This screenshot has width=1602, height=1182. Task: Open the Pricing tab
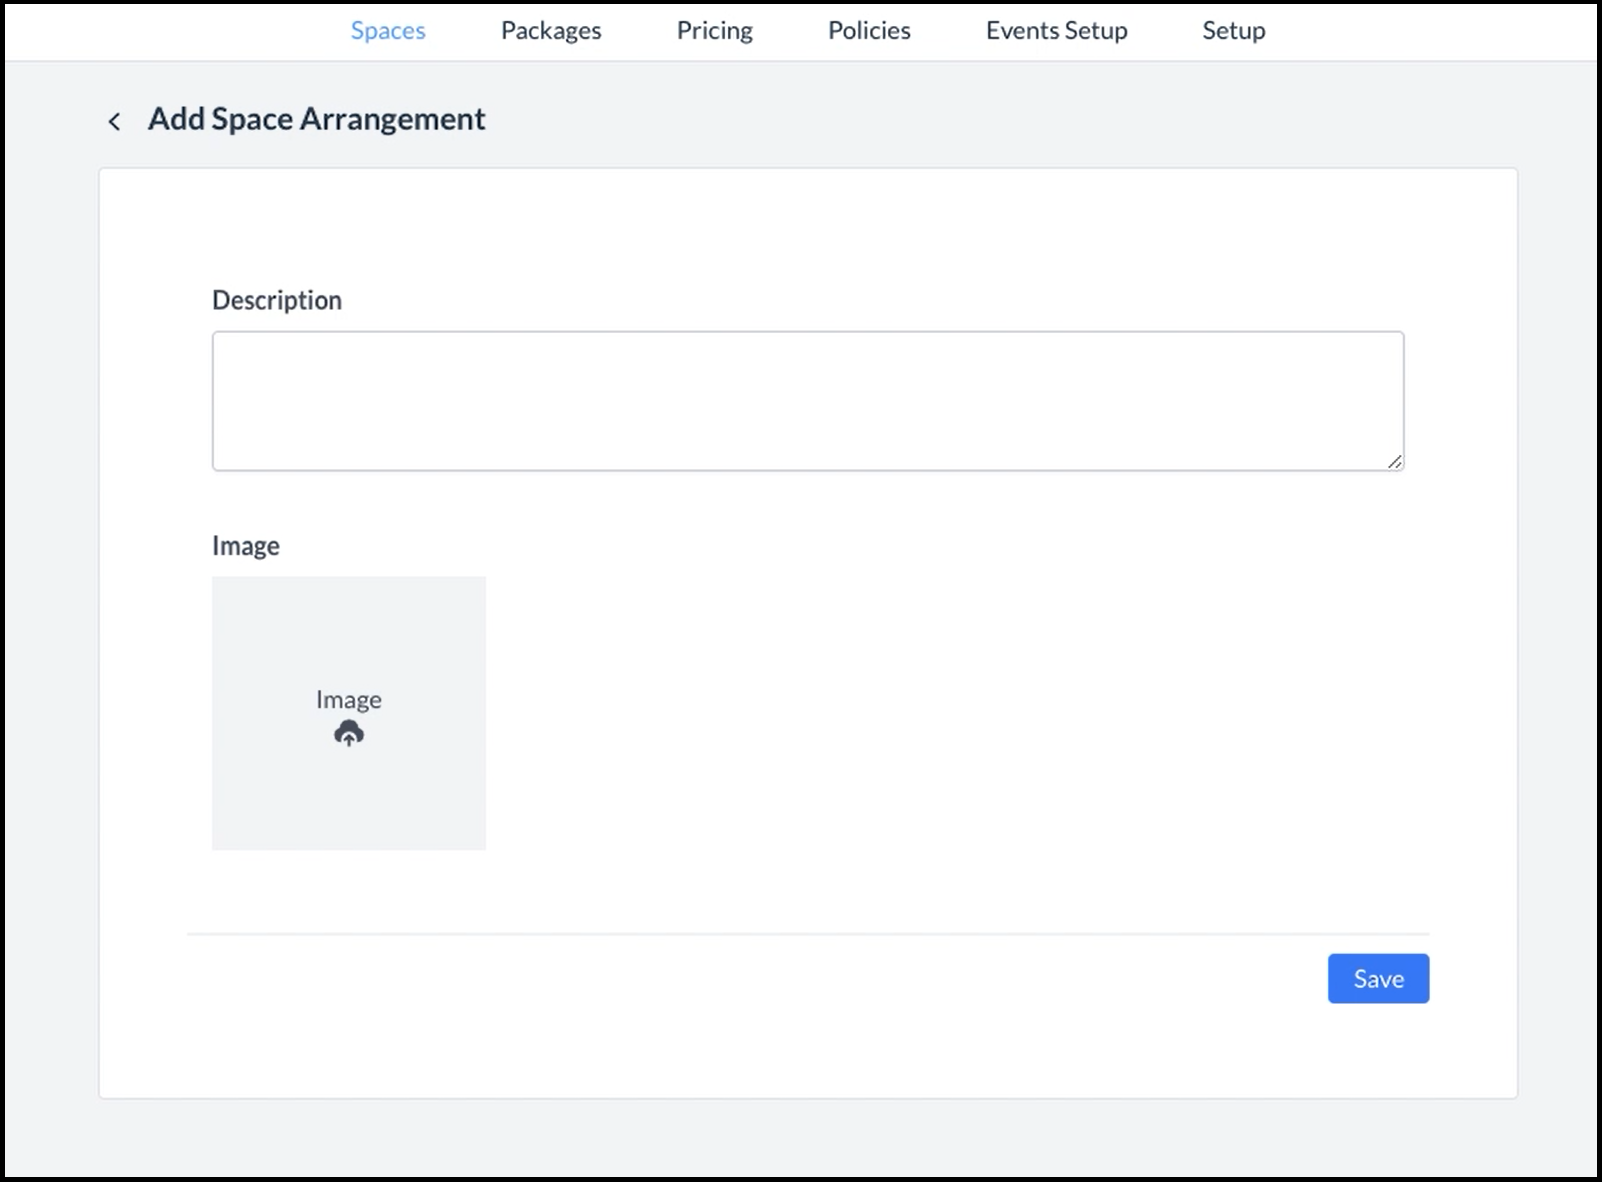coord(714,31)
